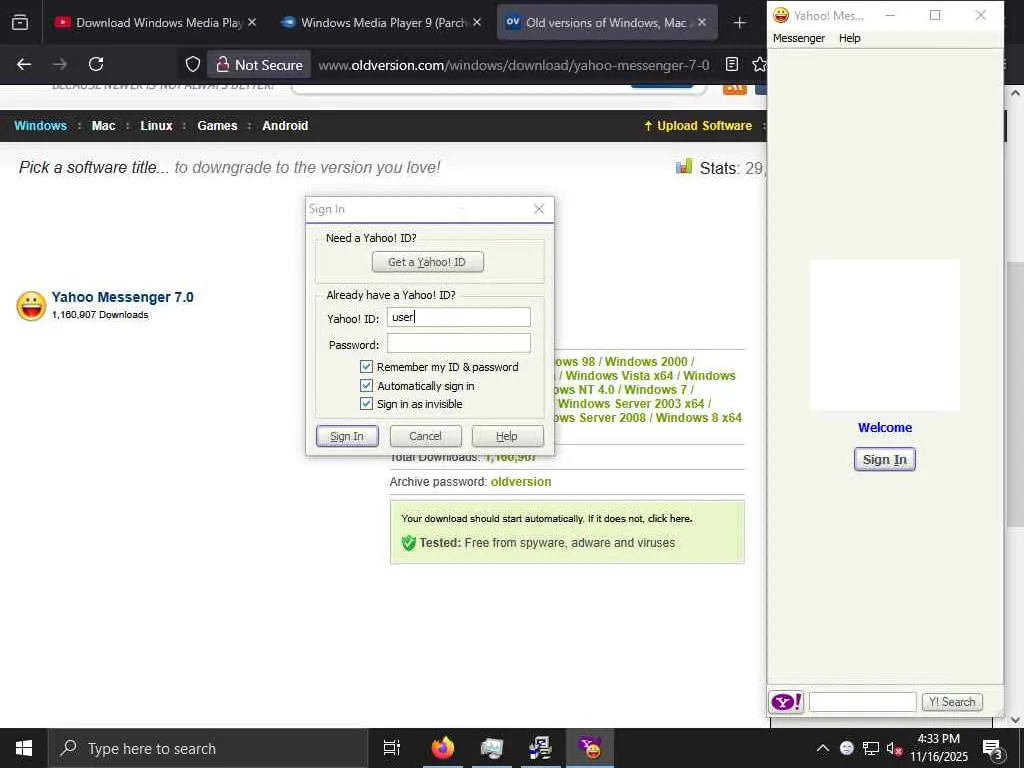1024x768 pixels.
Task: Click Sign In button in the dialog
Action: point(347,436)
